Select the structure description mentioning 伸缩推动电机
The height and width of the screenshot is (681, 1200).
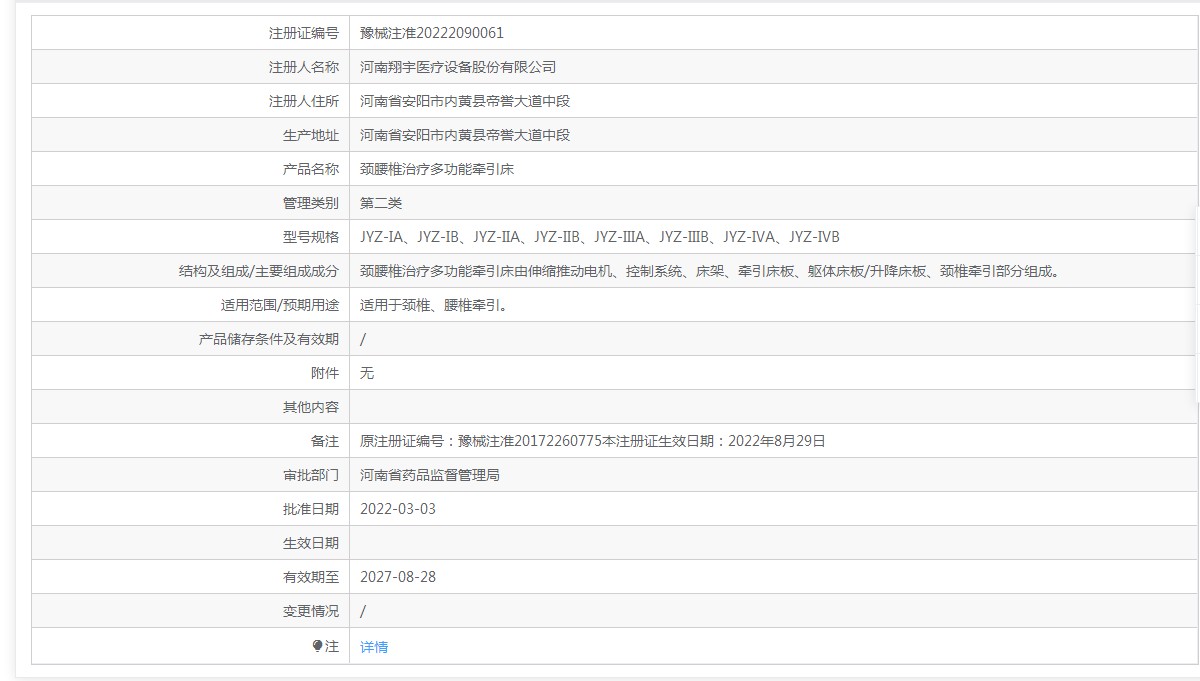[710, 271]
